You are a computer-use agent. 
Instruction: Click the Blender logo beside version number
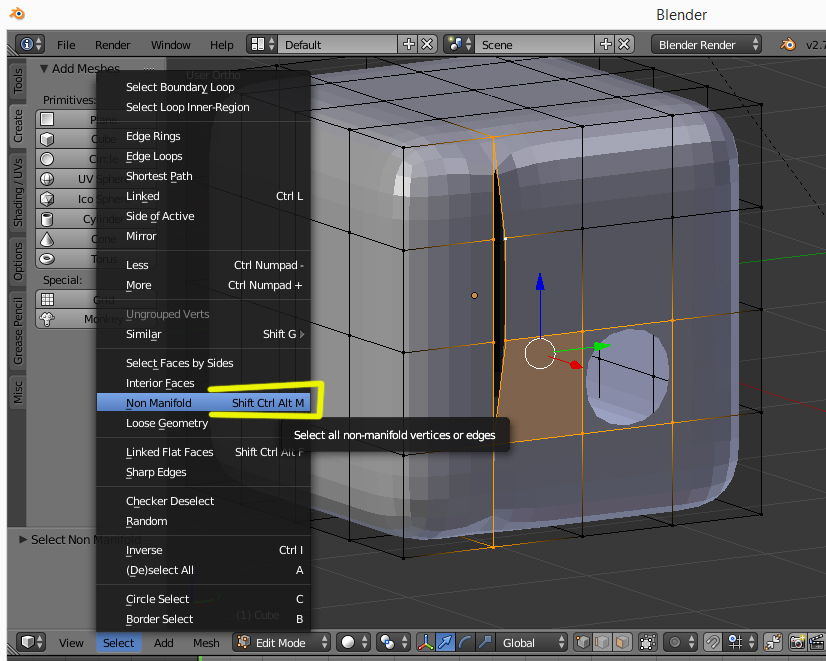click(x=788, y=44)
